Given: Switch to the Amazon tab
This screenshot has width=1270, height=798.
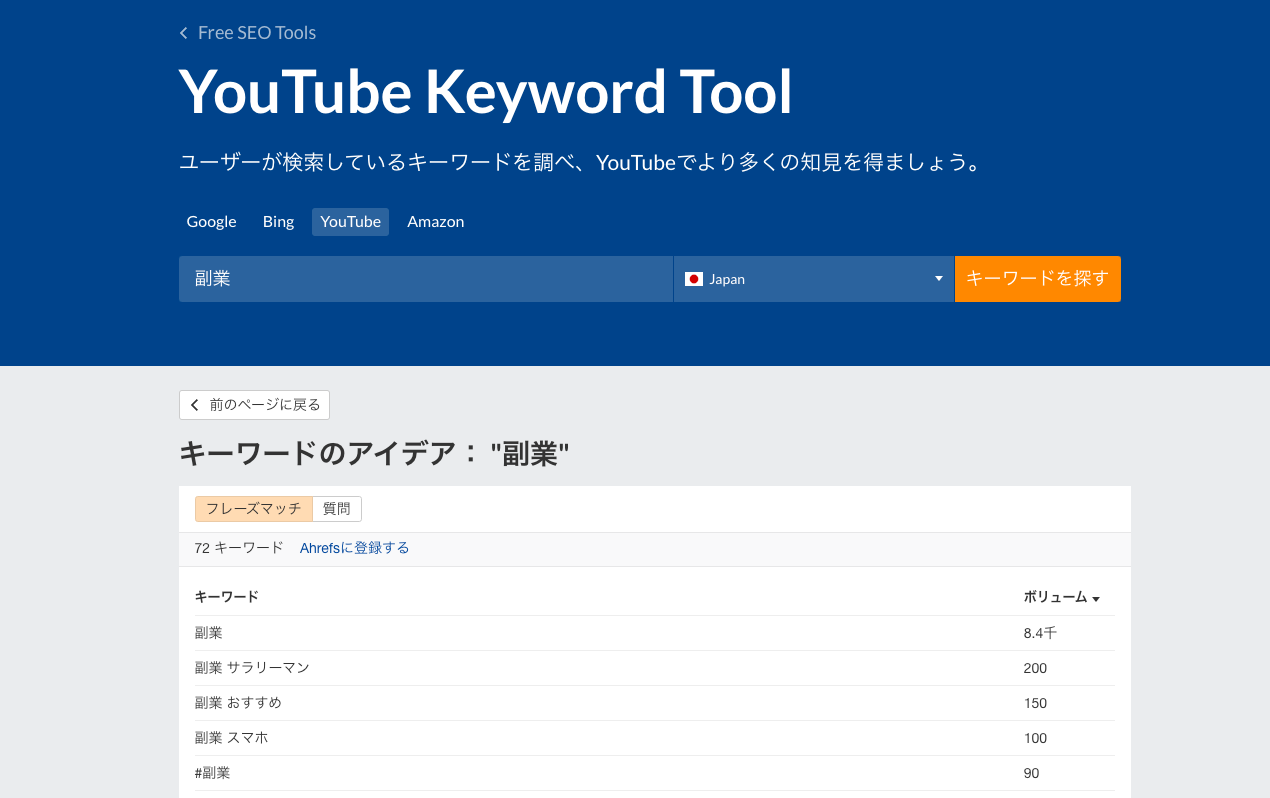Looking at the screenshot, I should (x=435, y=222).
